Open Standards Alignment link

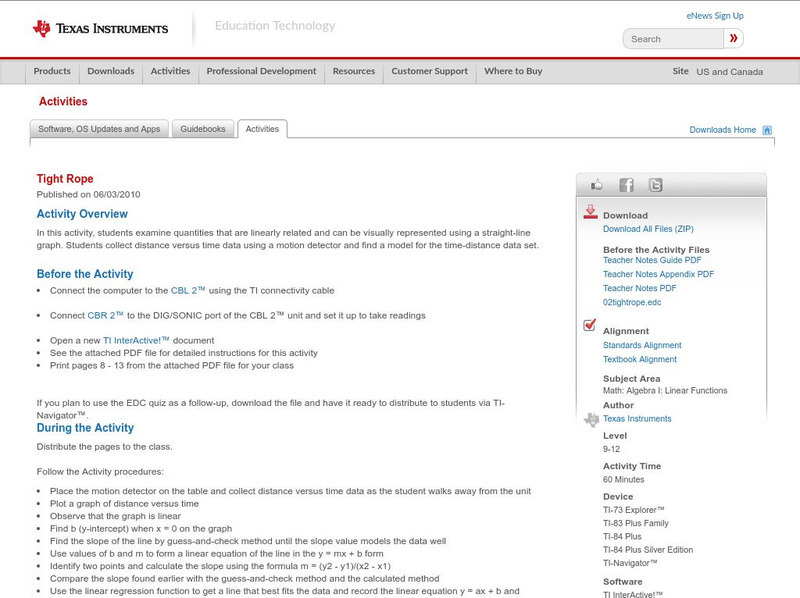(642, 345)
